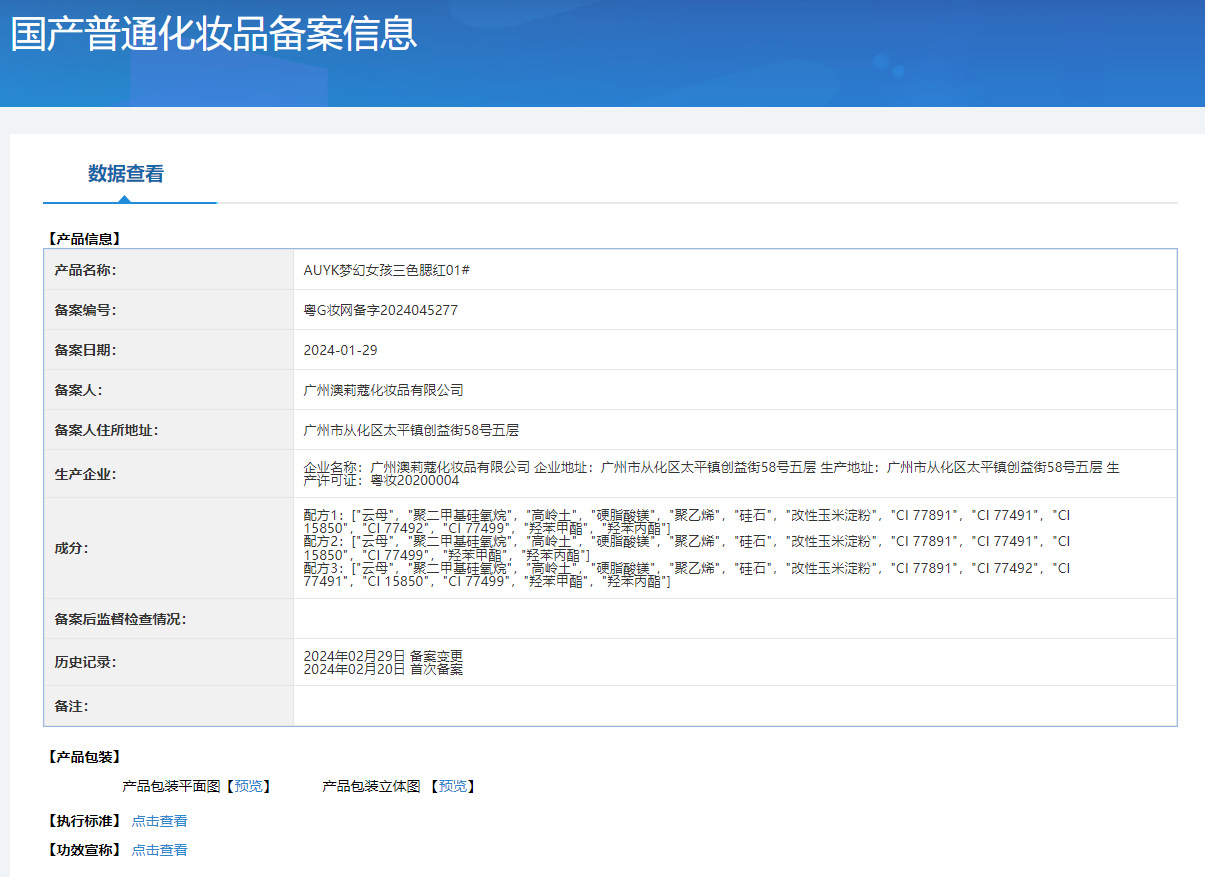Select history entry 2024年02月29日 备案变更
1205x877 pixels.
383,655
